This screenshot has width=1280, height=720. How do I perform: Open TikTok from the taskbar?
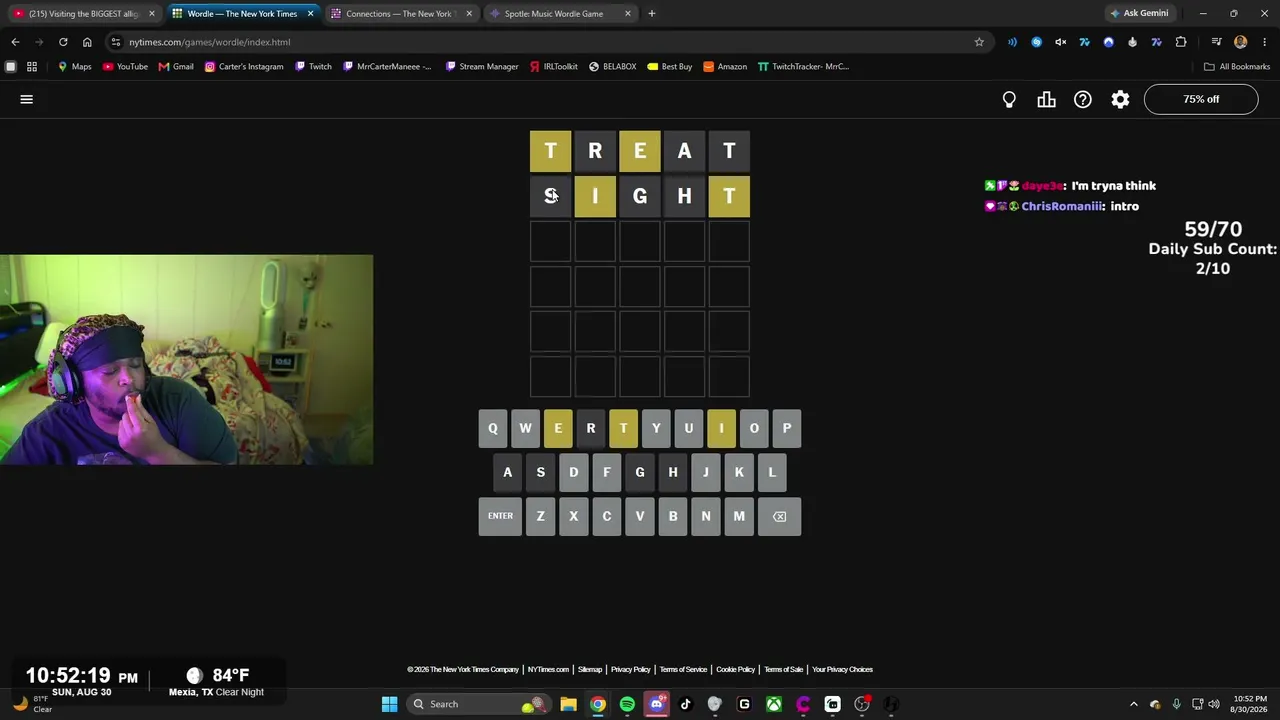pyautogui.click(x=685, y=704)
